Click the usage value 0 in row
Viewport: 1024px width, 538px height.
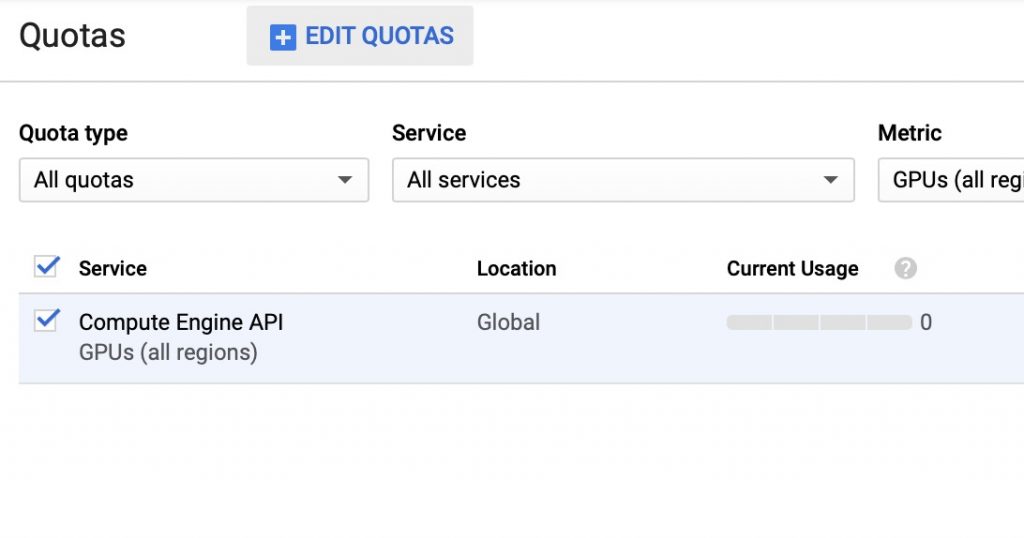[x=926, y=322]
